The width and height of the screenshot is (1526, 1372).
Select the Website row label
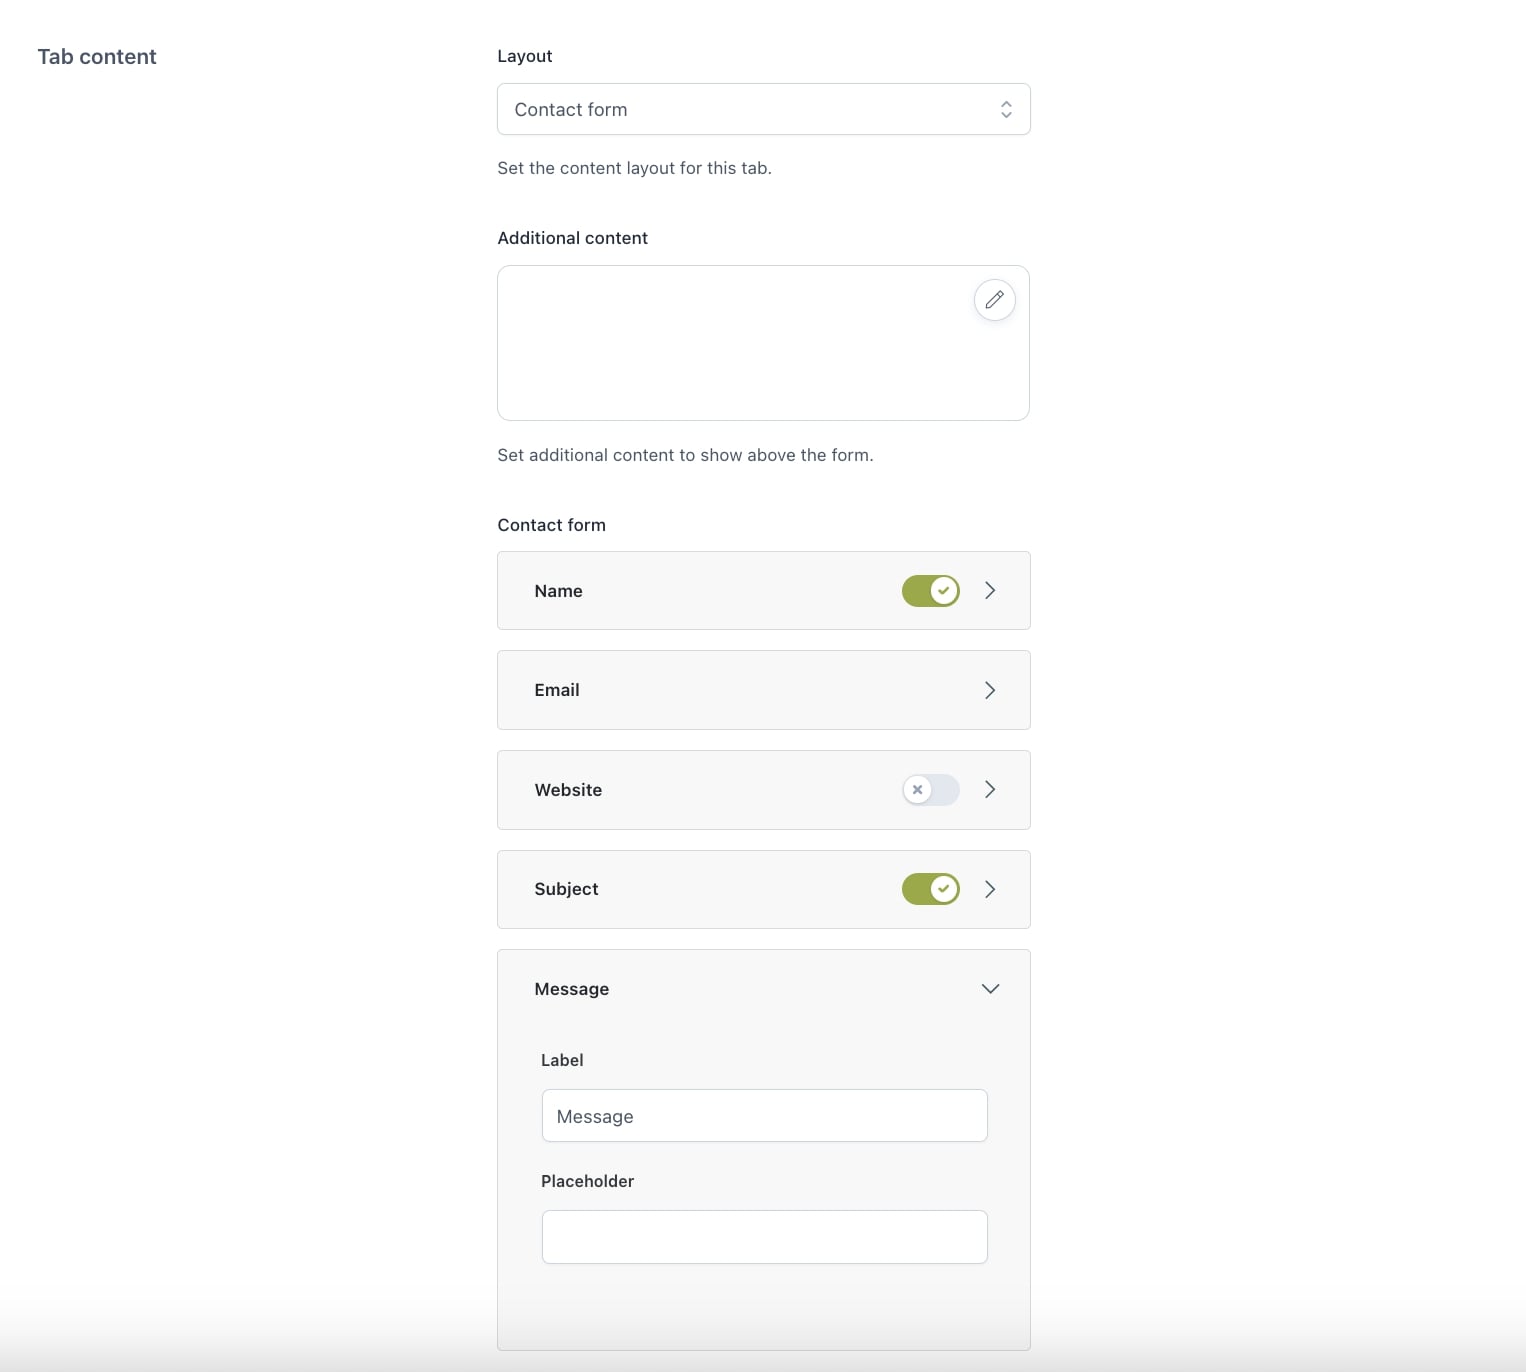(x=568, y=790)
